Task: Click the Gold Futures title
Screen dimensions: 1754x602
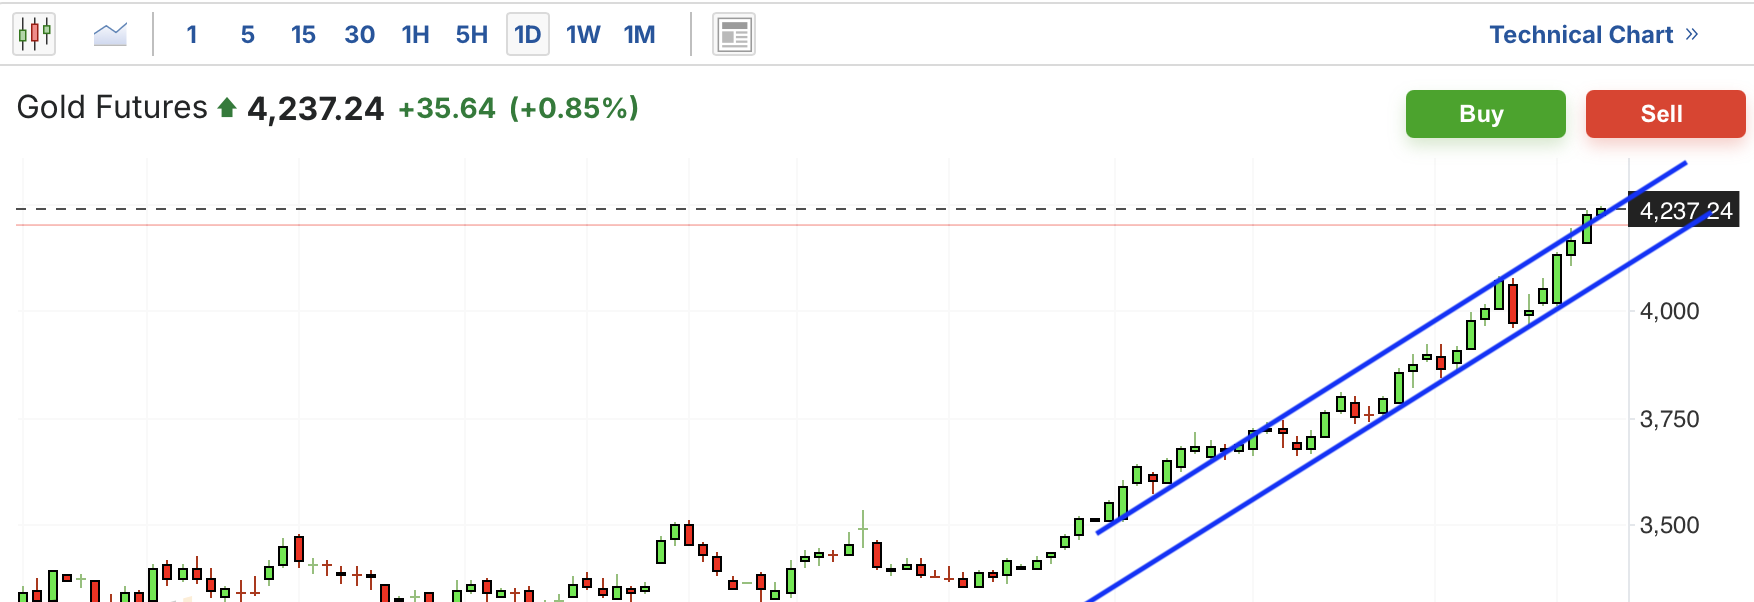Action: pyautogui.click(x=112, y=107)
